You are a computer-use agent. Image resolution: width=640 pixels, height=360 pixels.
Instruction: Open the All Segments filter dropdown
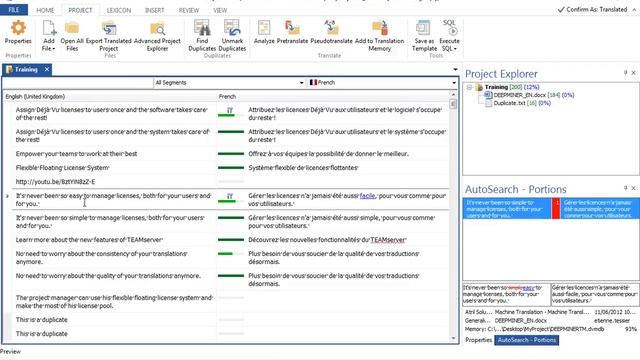point(302,83)
